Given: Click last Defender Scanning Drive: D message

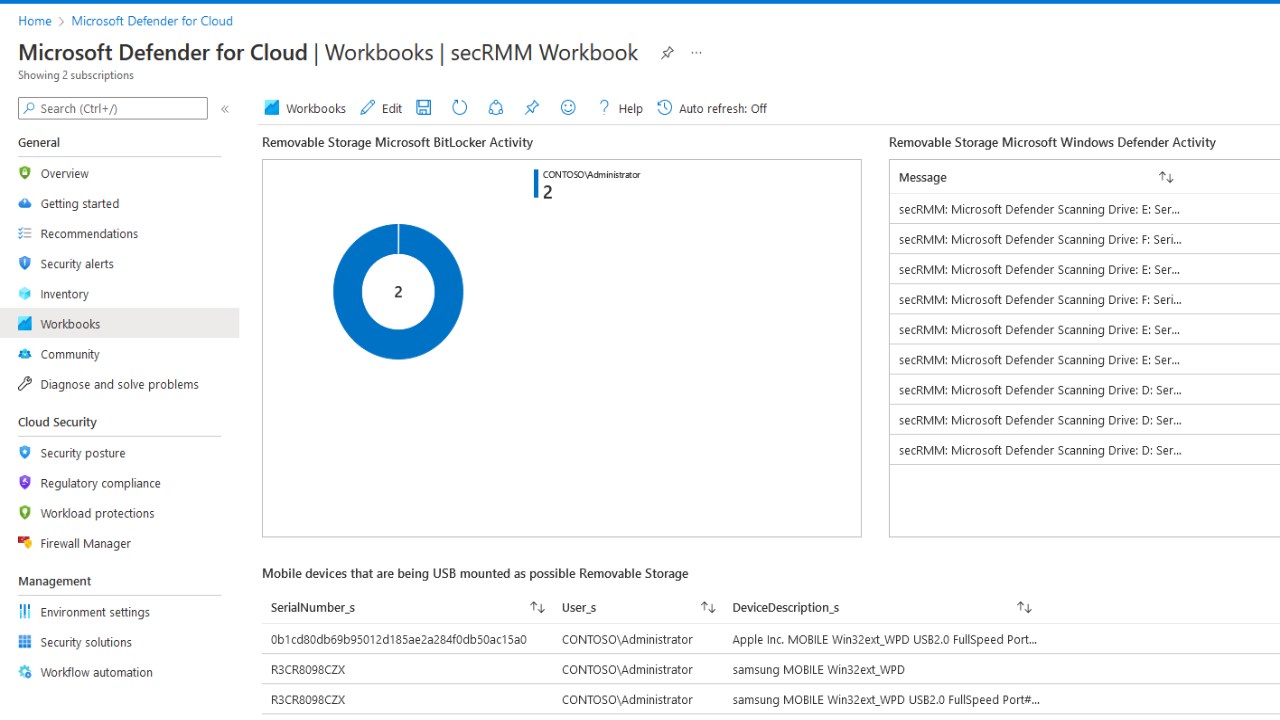Looking at the screenshot, I should [1040, 450].
